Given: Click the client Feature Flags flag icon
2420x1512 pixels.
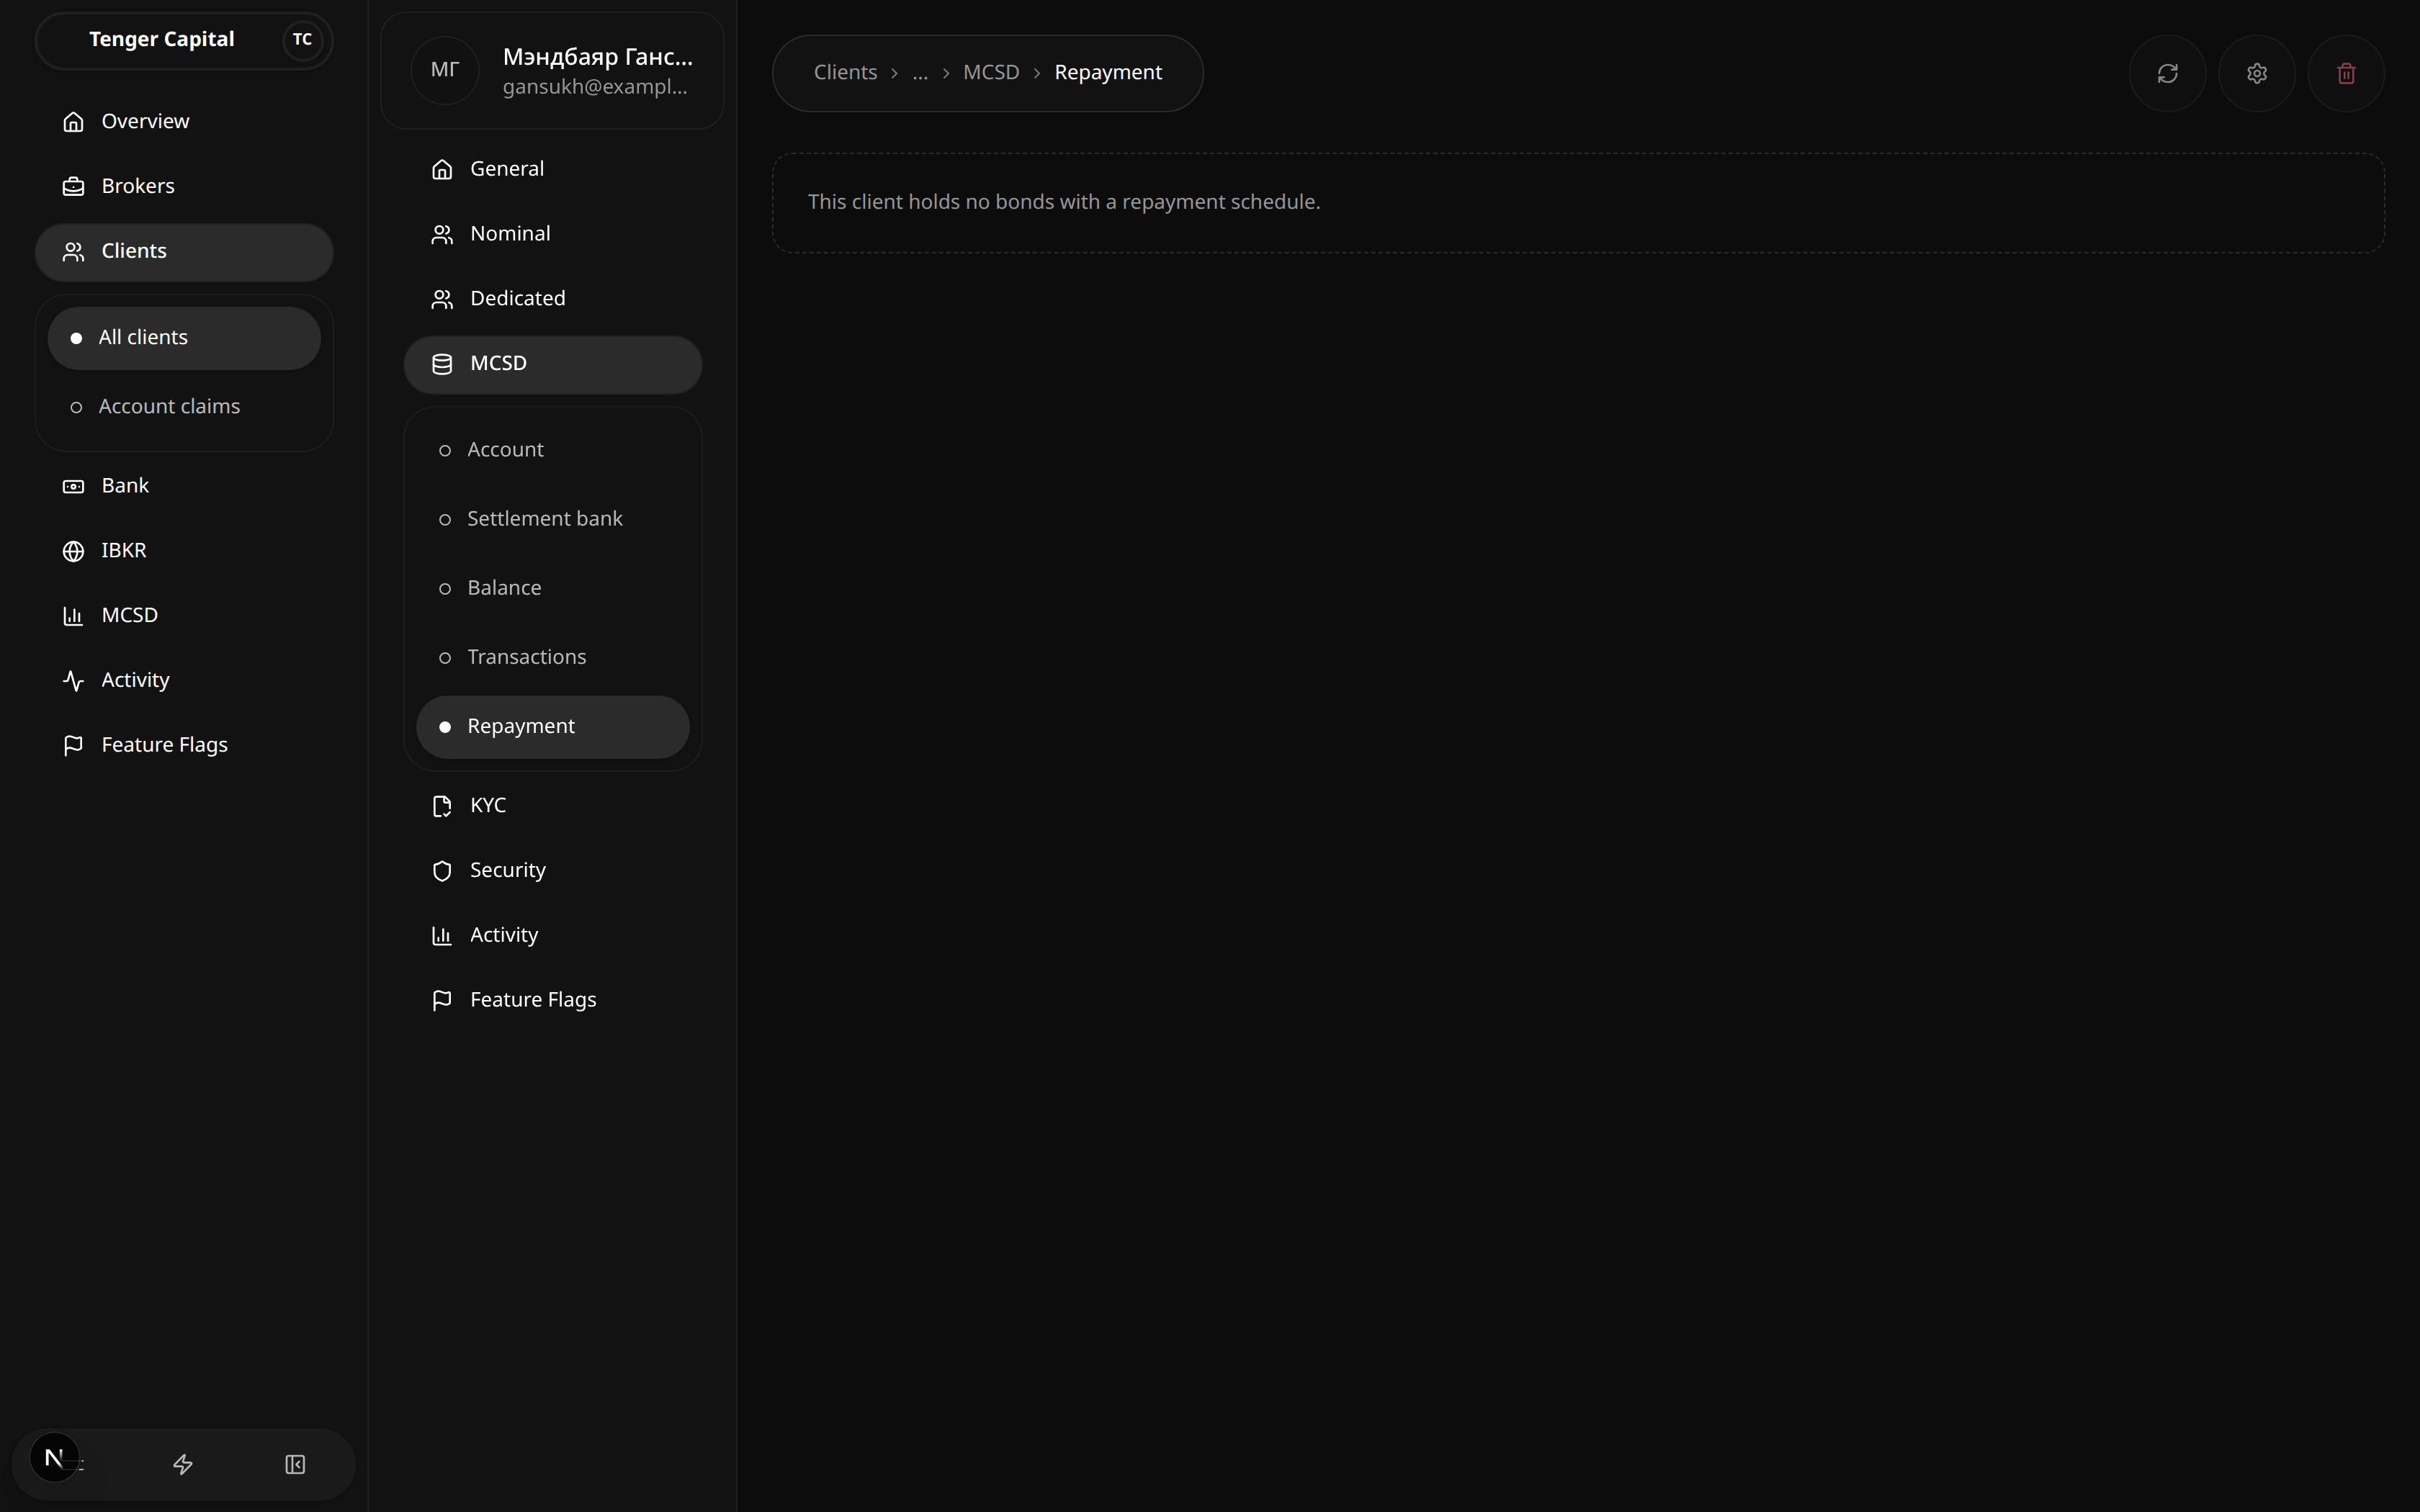Looking at the screenshot, I should 442,1001.
